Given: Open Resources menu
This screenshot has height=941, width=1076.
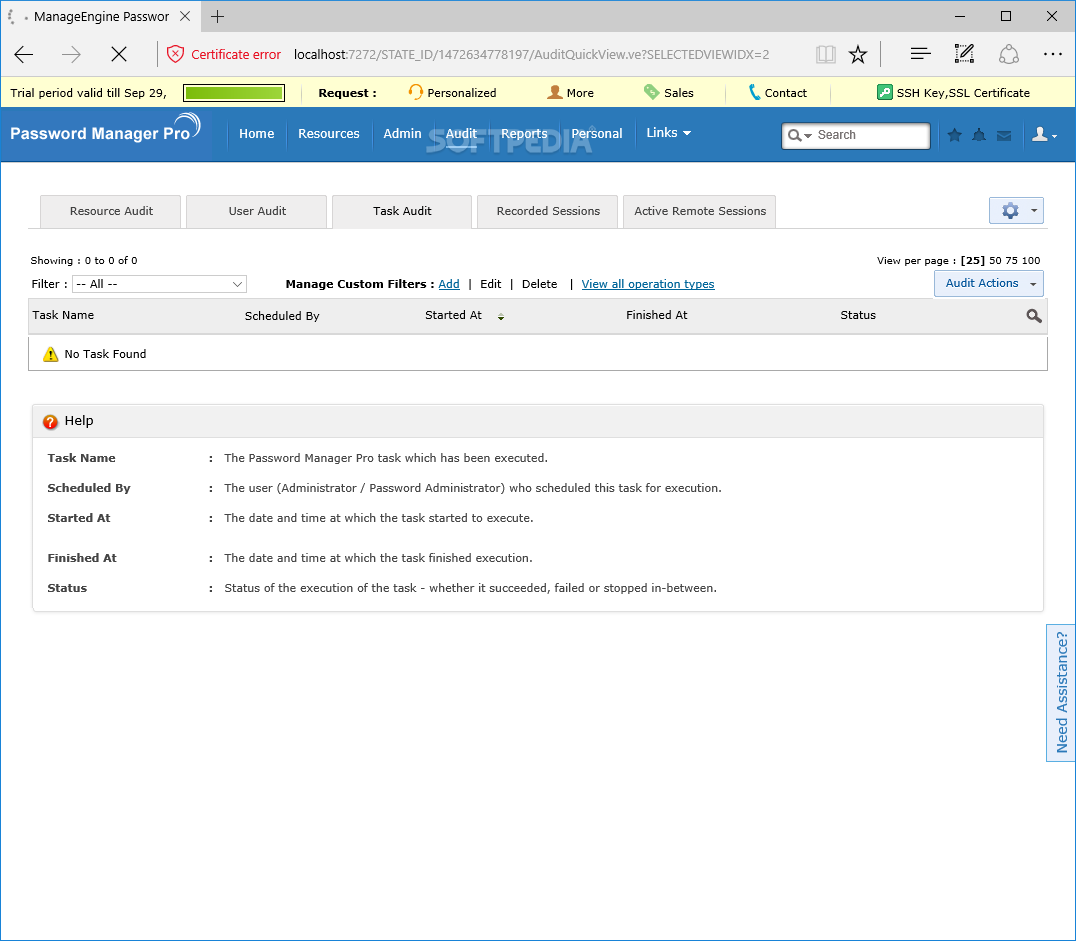Looking at the screenshot, I should (x=329, y=134).
